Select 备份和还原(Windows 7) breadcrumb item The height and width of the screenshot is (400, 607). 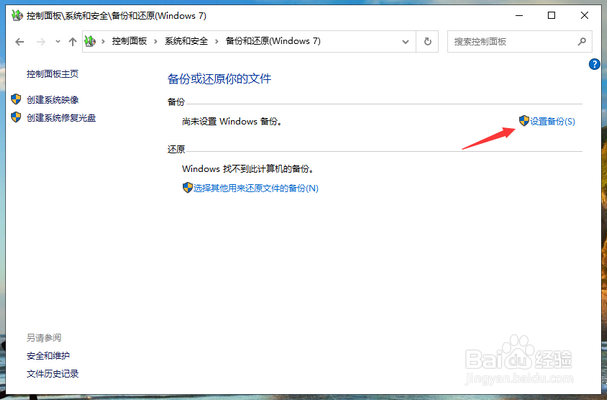click(x=273, y=41)
